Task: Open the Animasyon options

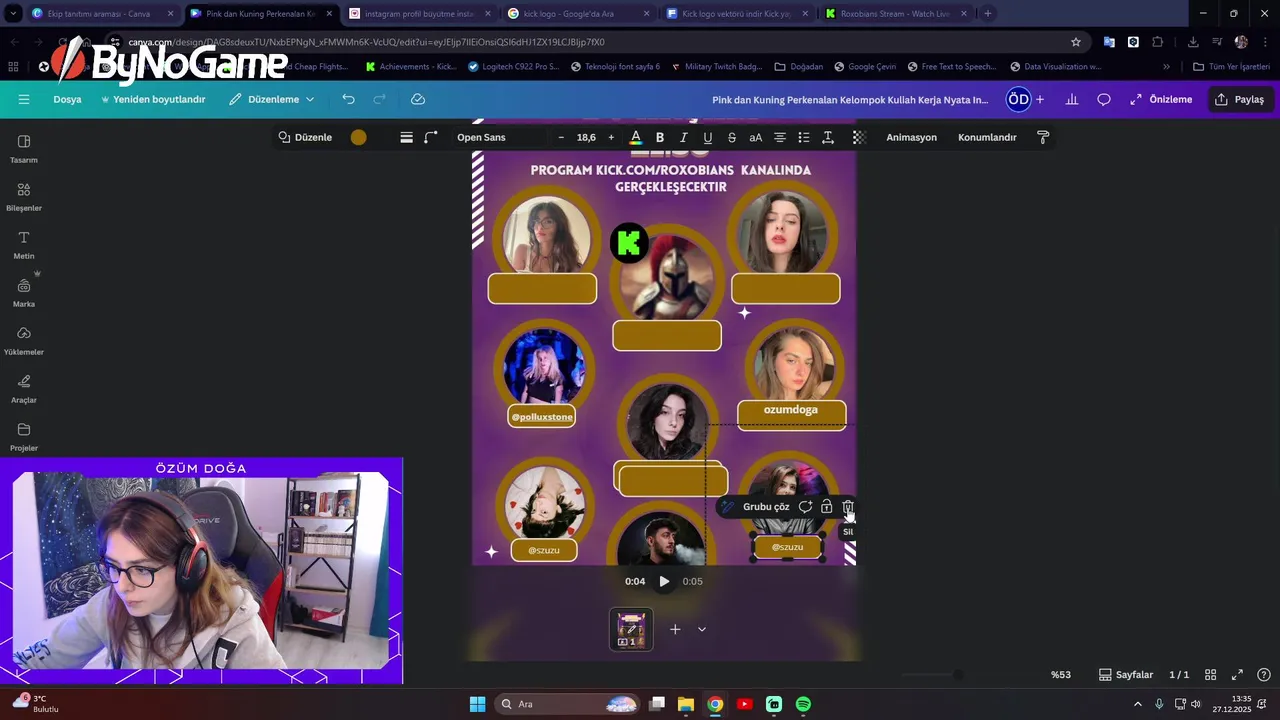Action: tap(911, 137)
